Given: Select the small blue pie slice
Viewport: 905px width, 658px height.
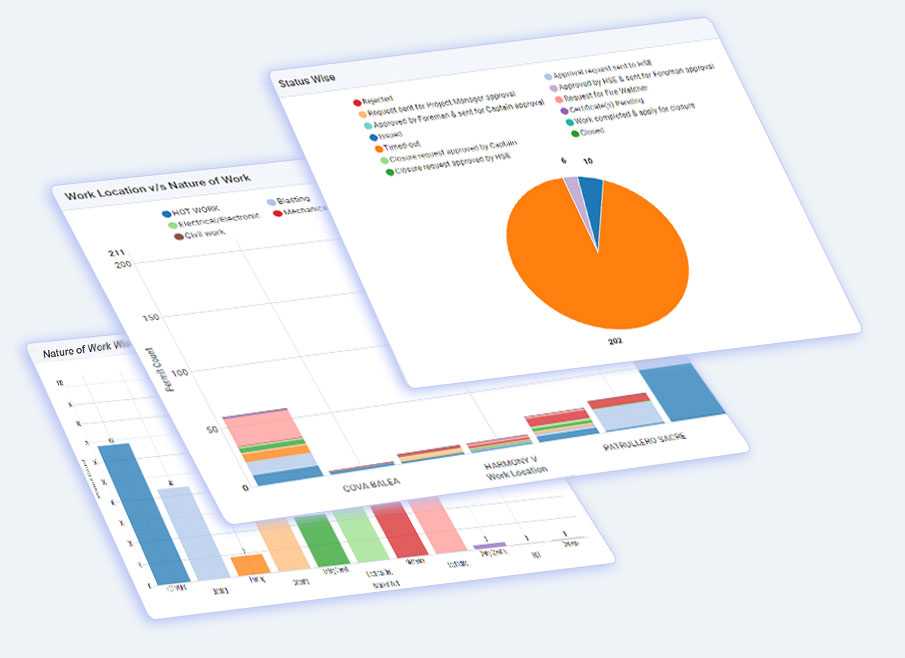Looking at the screenshot, I should point(591,190).
